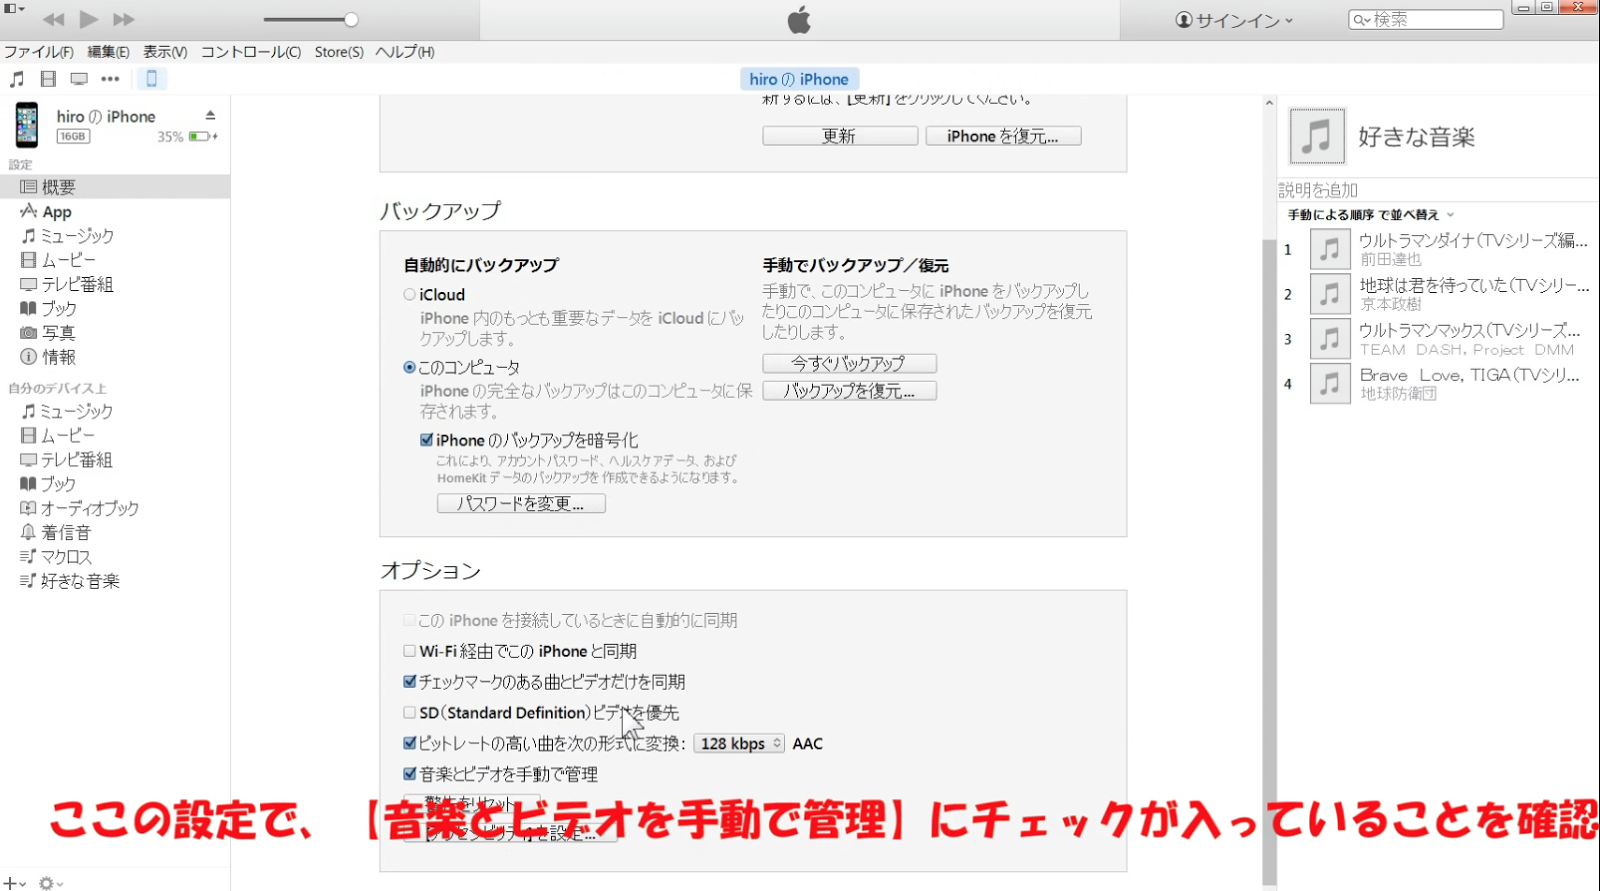Select song ウルトラマンマックス (TVシリーズ)

(1439, 339)
